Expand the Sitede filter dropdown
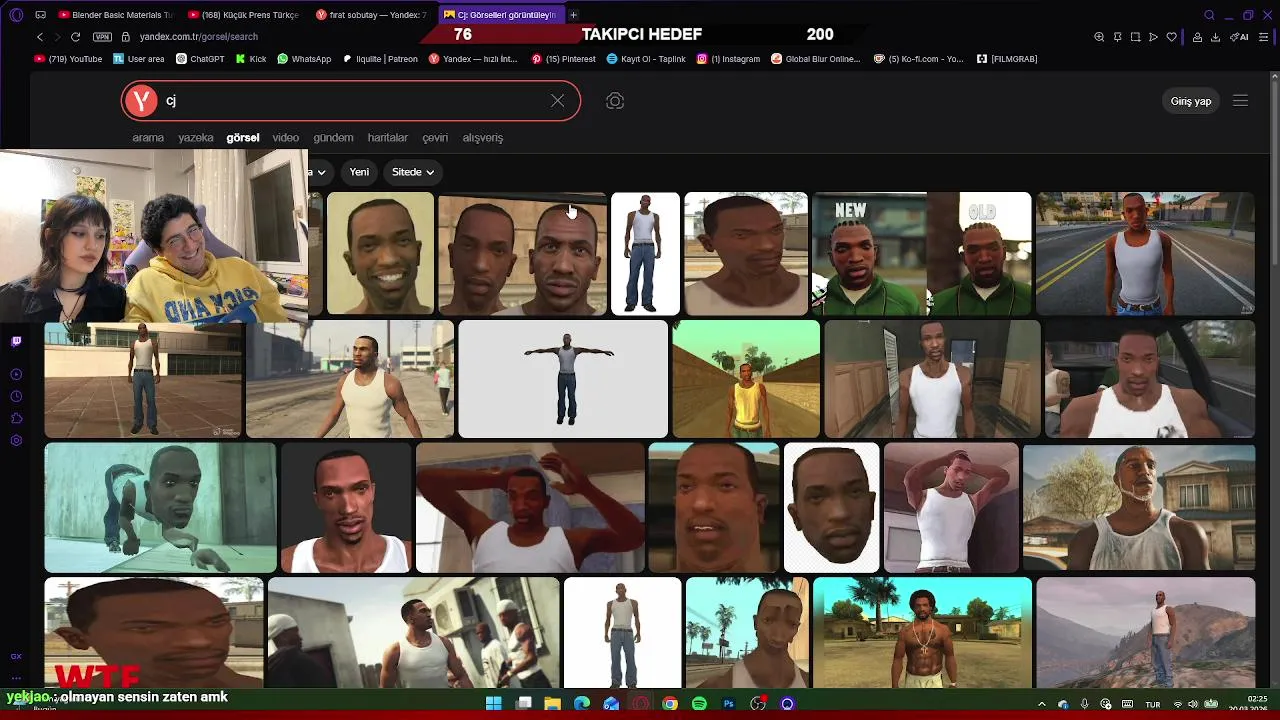 pyautogui.click(x=413, y=172)
